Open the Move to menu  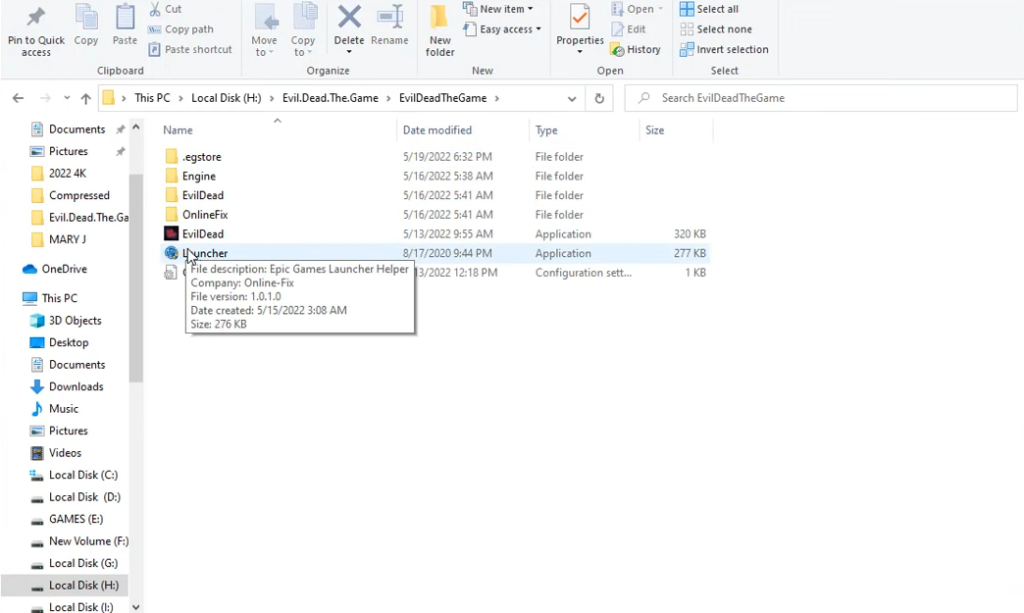264,31
